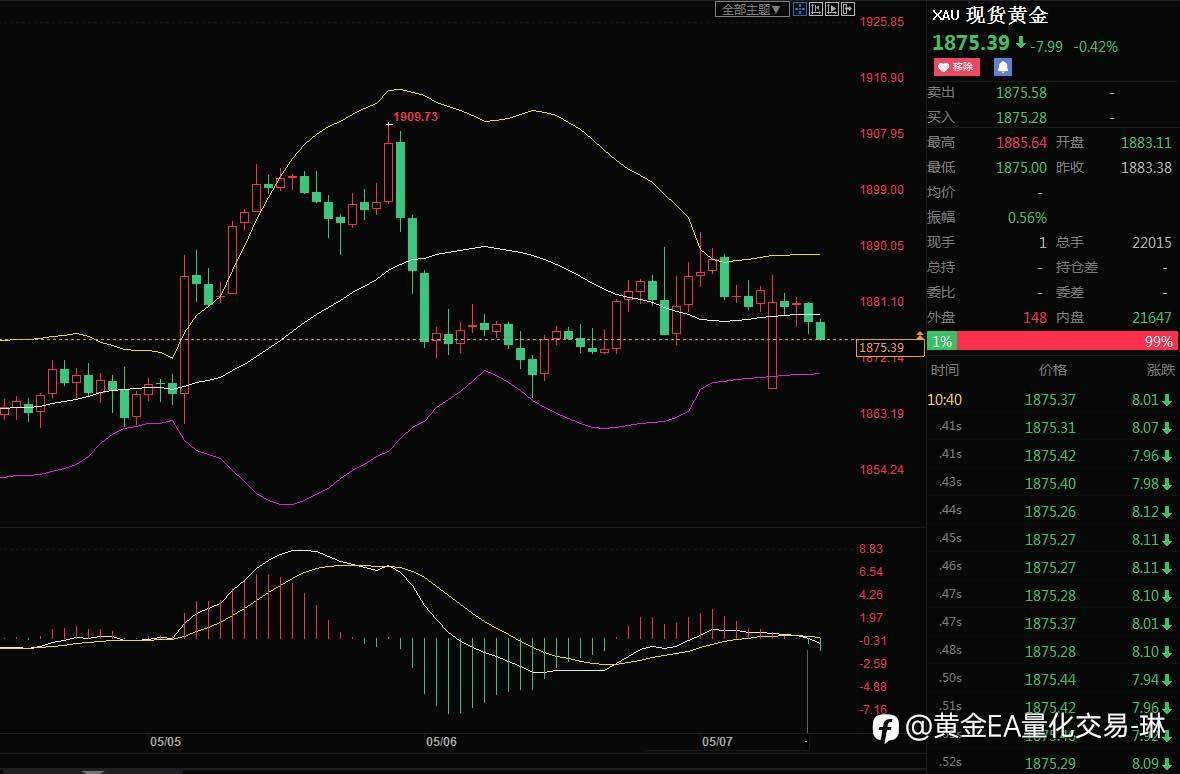Click the 05/06 date label on the time axis
The image size is (1180, 774).
(441, 742)
